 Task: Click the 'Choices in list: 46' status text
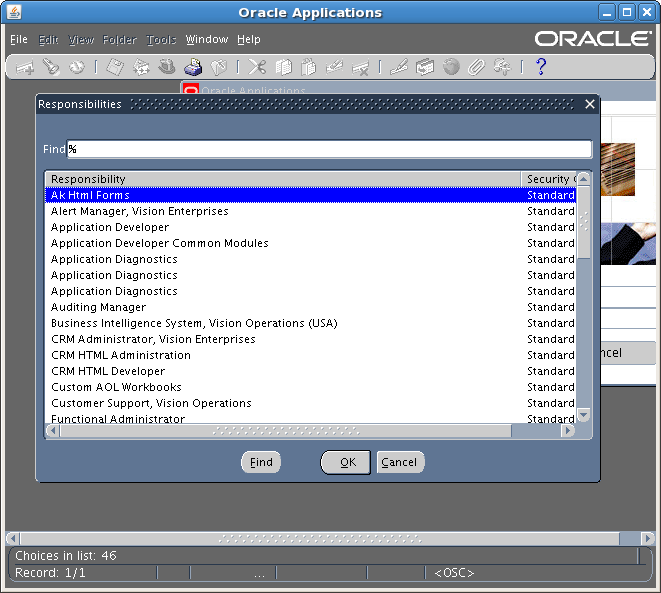[x=66, y=555]
